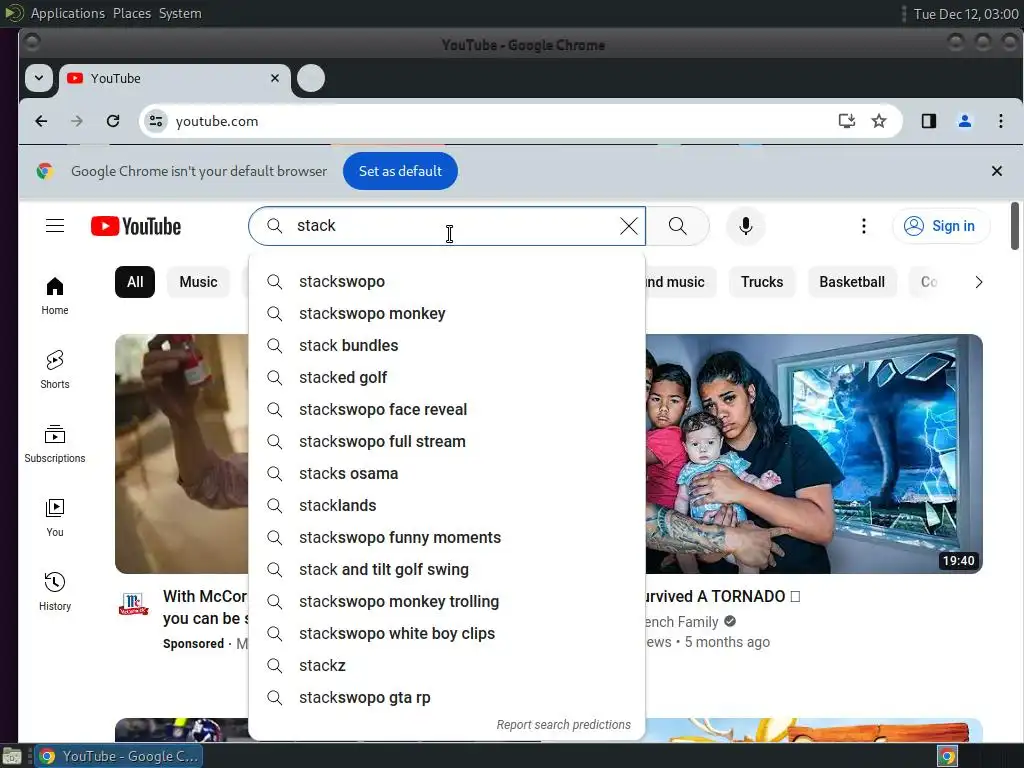Viewport: 1024px width, 768px height.
Task: View site information icon in address bar
Action: tap(156, 121)
